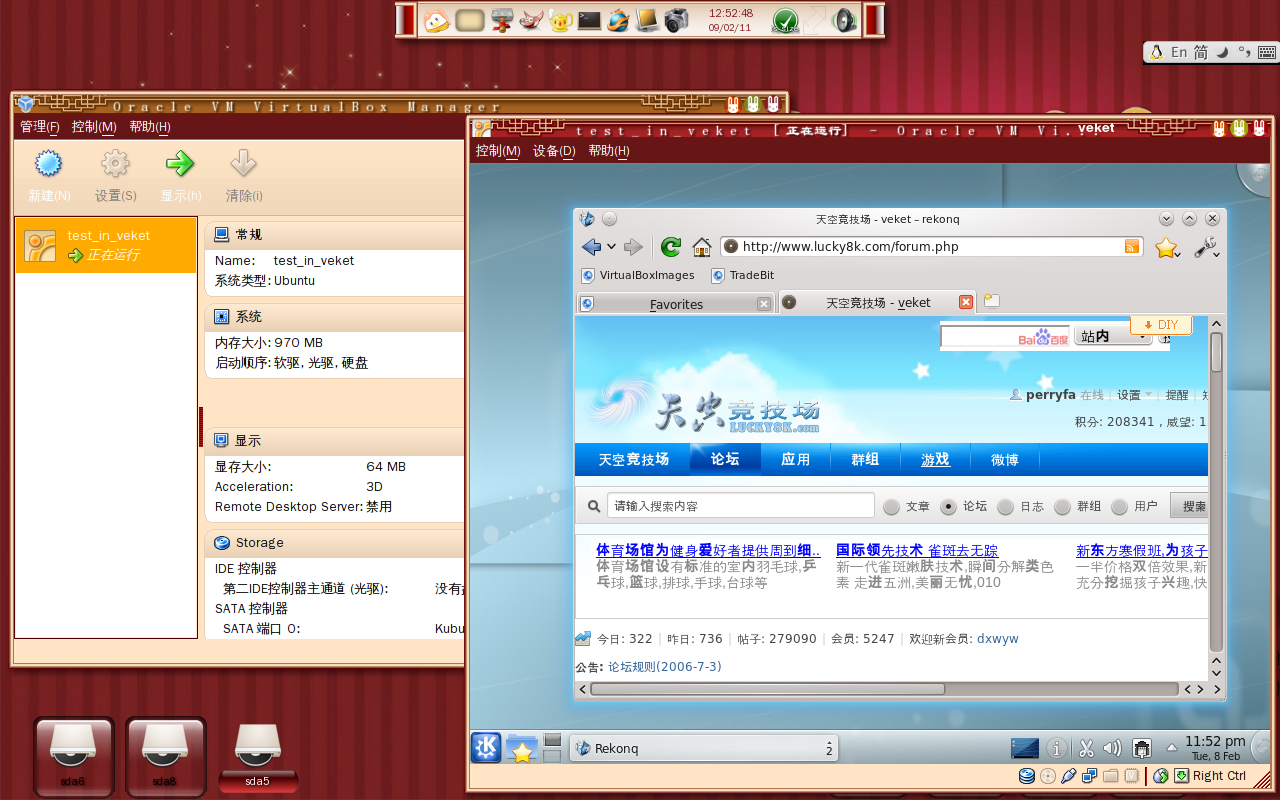Open the TradeBit bookmark
Screen dimensions: 1280x800
click(742, 275)
